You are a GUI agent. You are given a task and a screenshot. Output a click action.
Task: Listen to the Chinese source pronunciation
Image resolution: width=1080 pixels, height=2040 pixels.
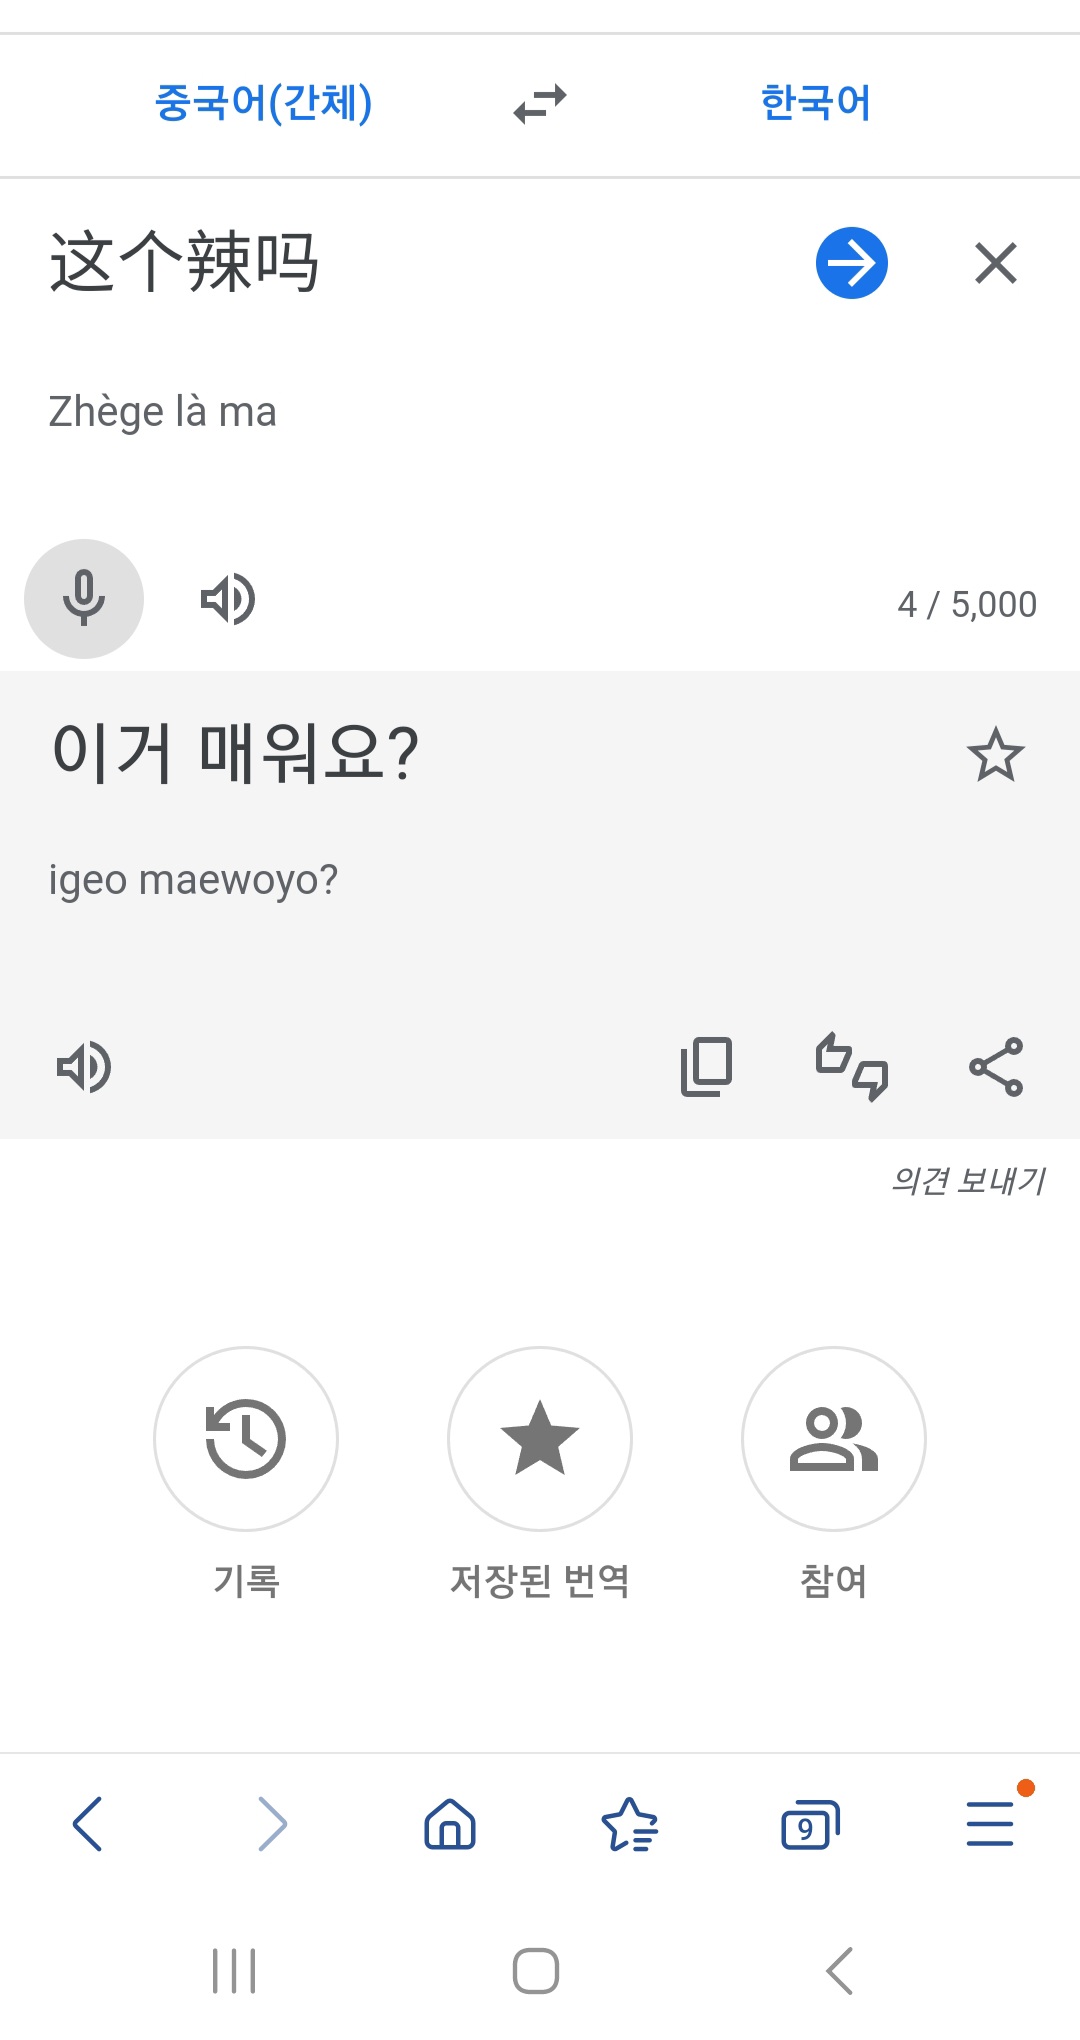[228, 599]
